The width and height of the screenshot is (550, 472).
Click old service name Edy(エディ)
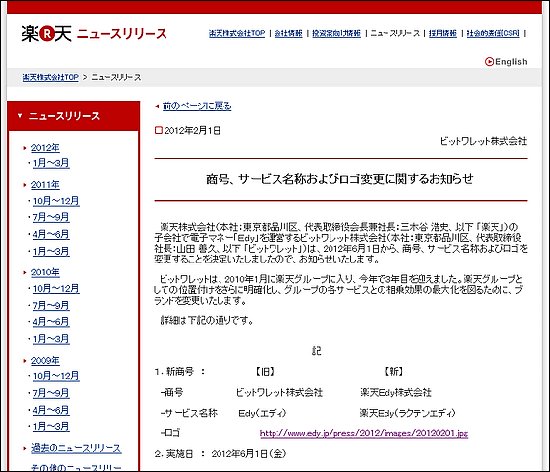[262, 413]
